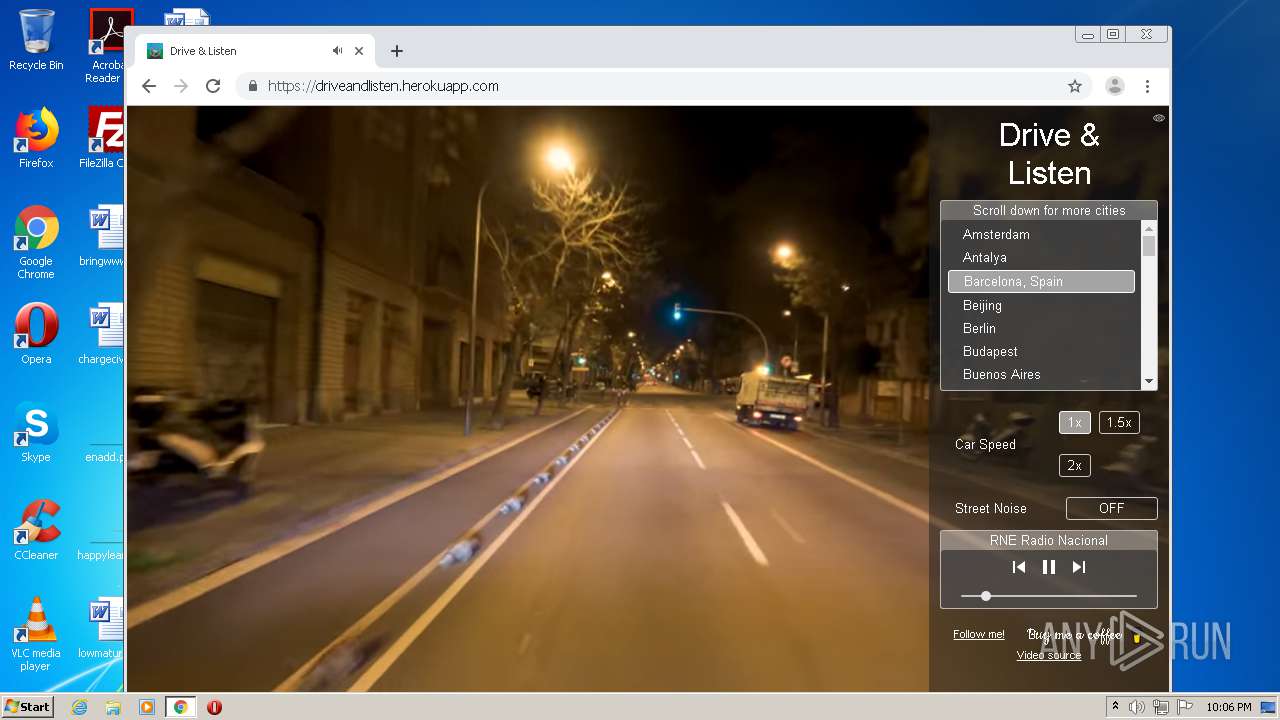The height and width of the screenshot is (720, 1280).
Task: Open a new tab with the plus button
Action: tap(397, 51)
